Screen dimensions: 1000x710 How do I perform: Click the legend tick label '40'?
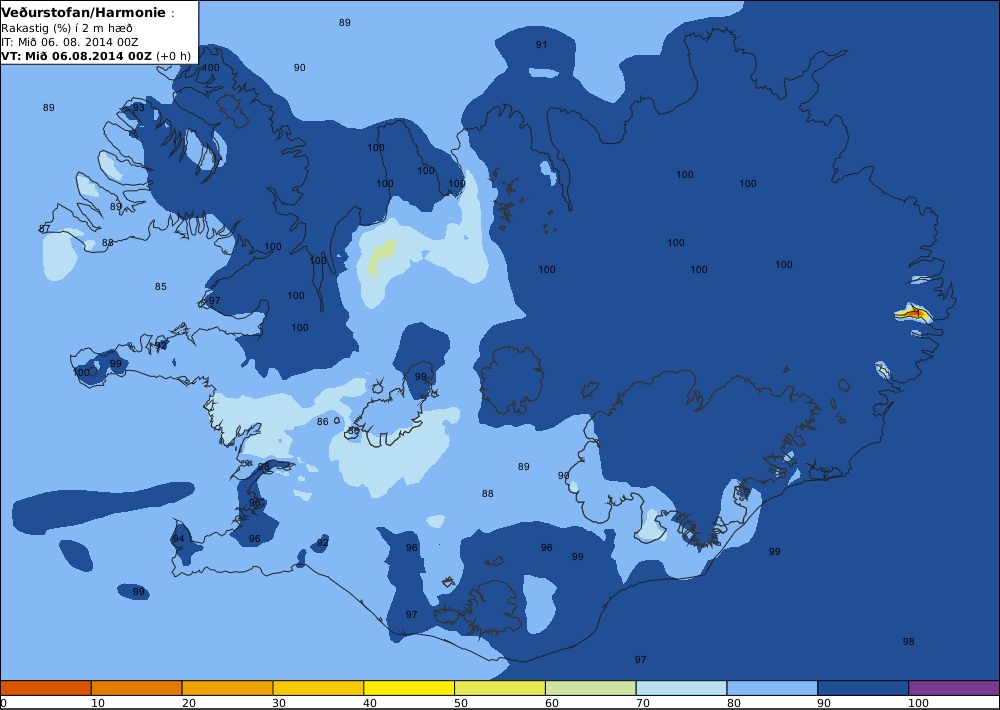point(371,703)
